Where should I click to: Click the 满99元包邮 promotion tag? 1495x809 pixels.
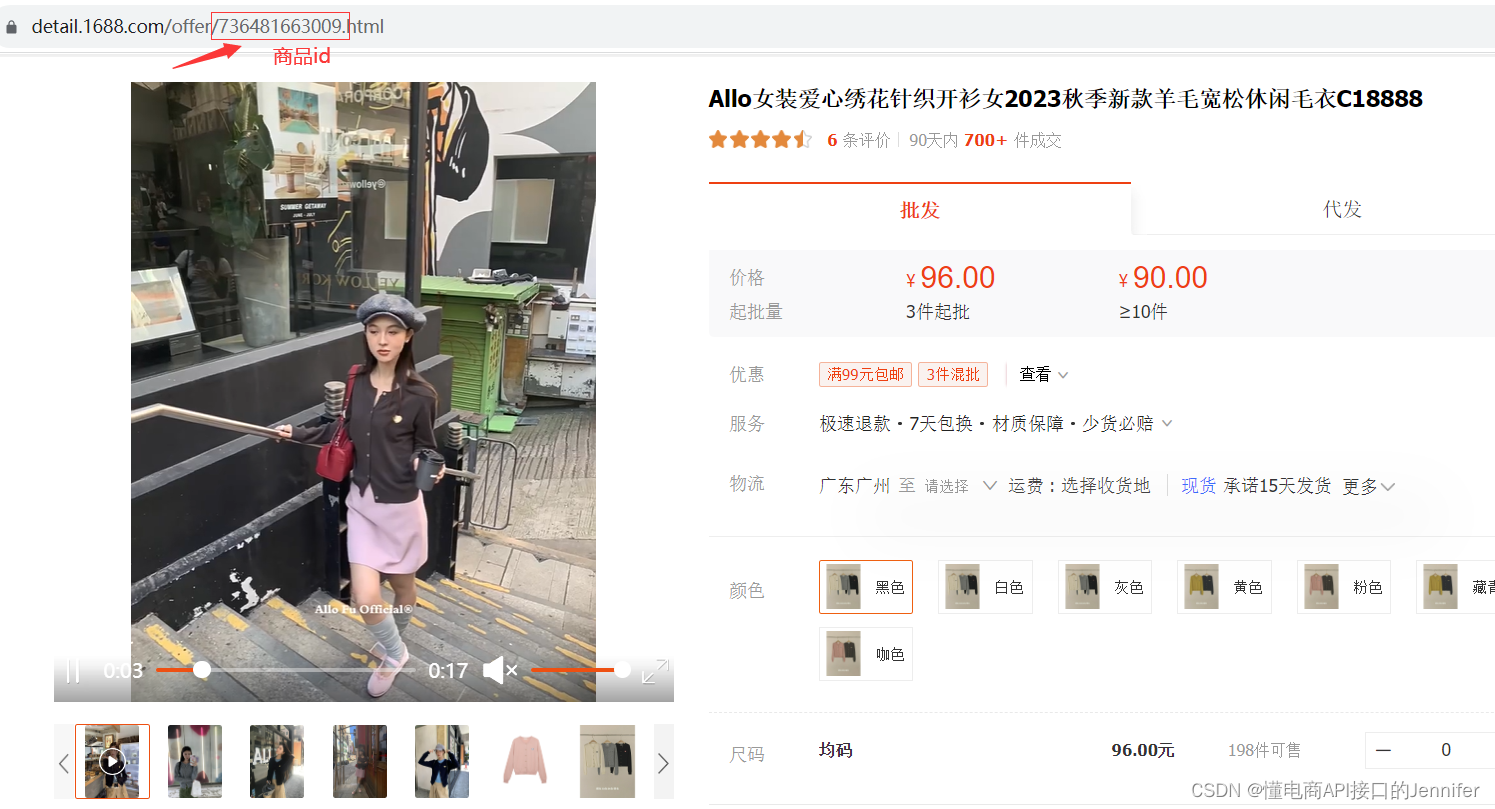[864, 373]
